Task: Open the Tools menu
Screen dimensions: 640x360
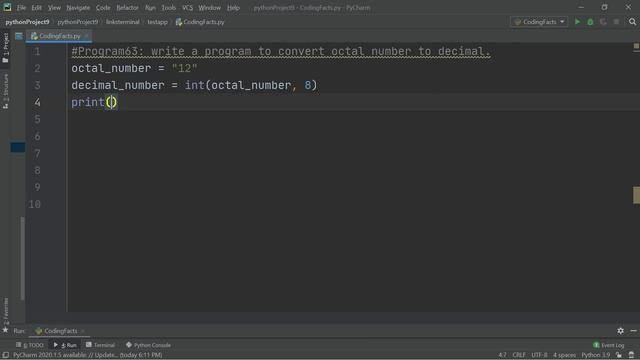Action: tap(168, 8)
